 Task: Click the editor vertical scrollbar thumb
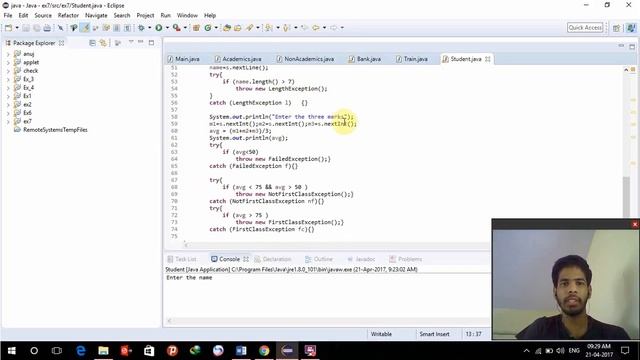pyautogui.click(x=627, y=197)
